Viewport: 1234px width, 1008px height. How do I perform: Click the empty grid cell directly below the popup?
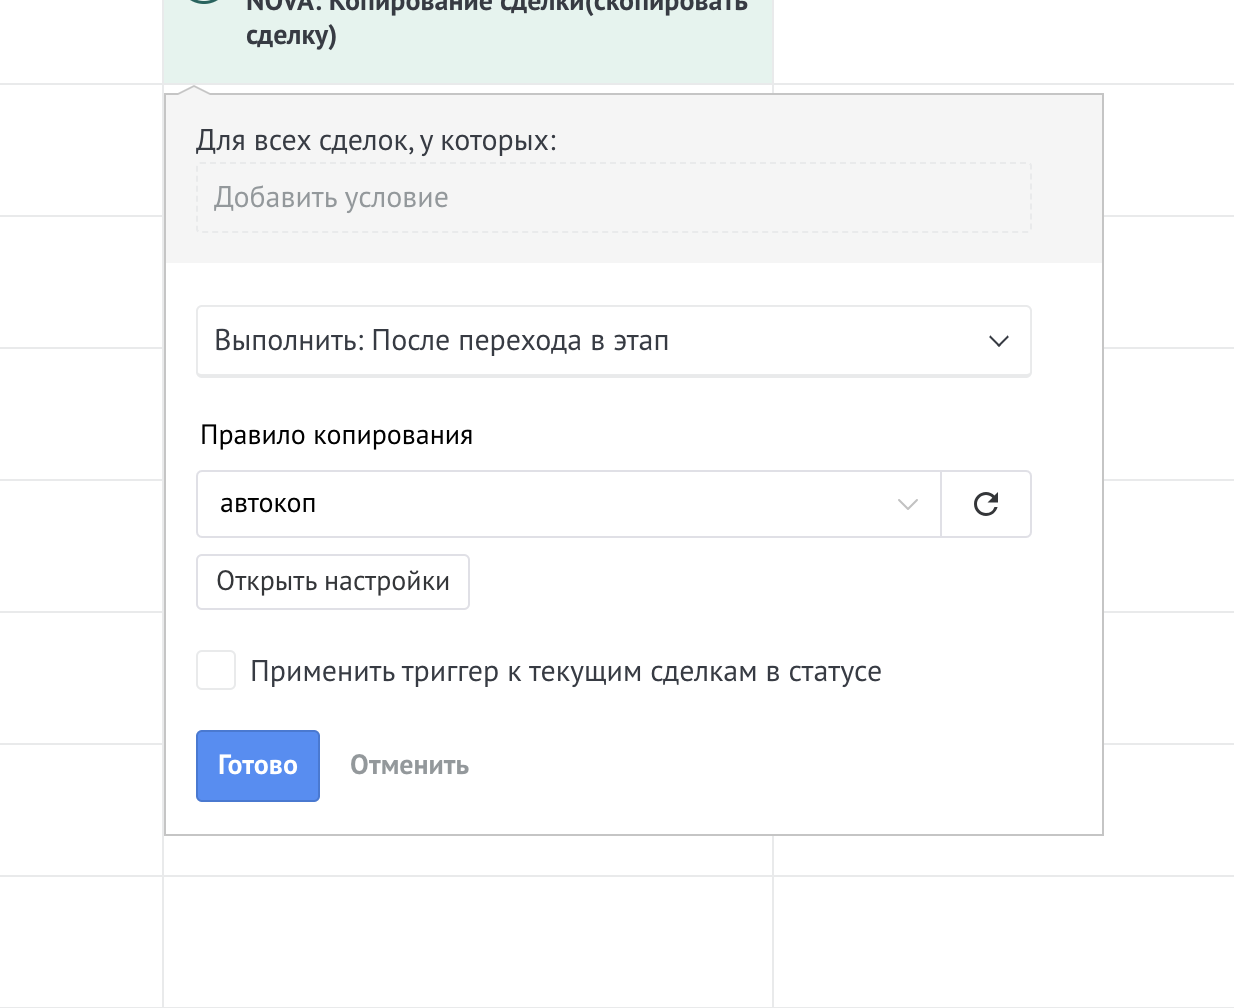pyautogui.click(x=468, y=942)
